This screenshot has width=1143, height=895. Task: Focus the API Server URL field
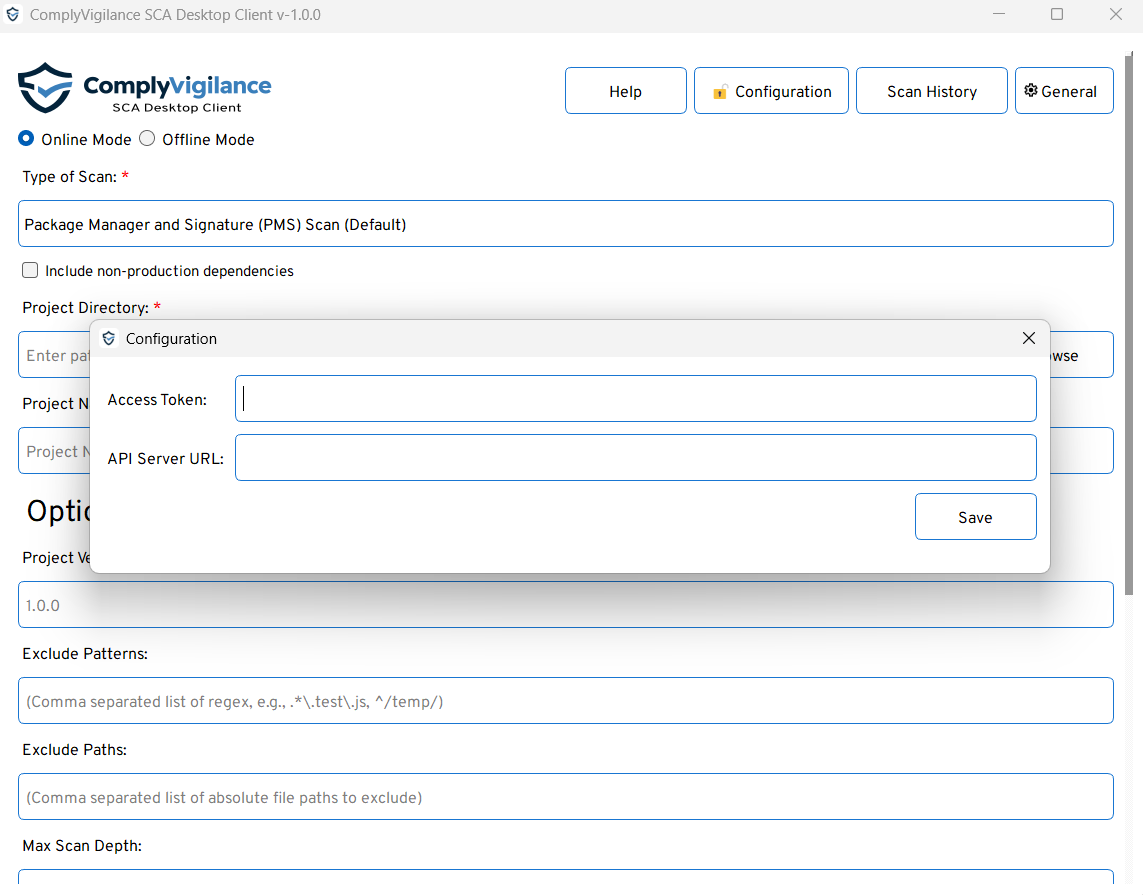click(x=635, y=458)
